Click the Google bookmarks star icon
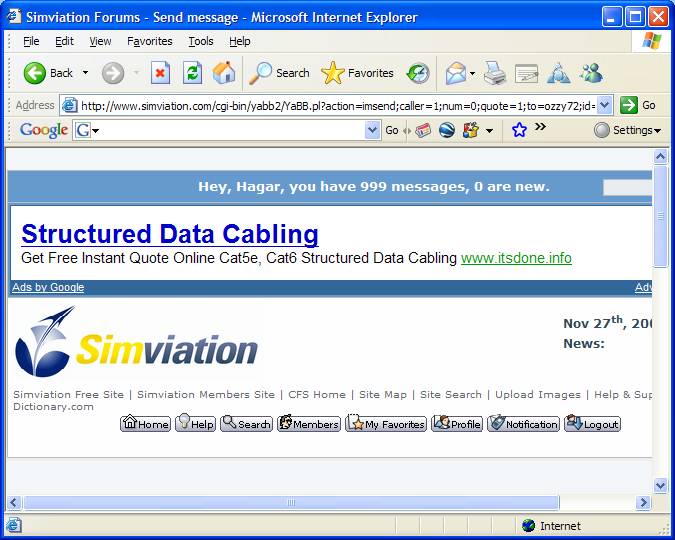The width and height of the screenshot is (675, 540). pos(519,130)
